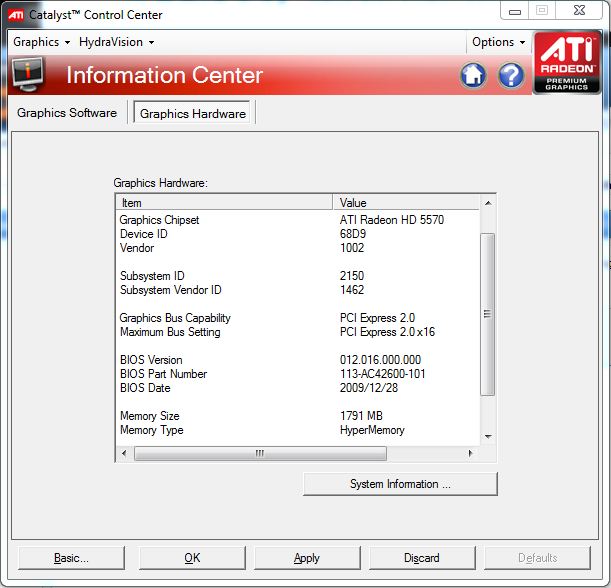Viewport: 611px width, 588px height.
Task: Click the list's vertical scroll down arrow
Action: [488, 437]
